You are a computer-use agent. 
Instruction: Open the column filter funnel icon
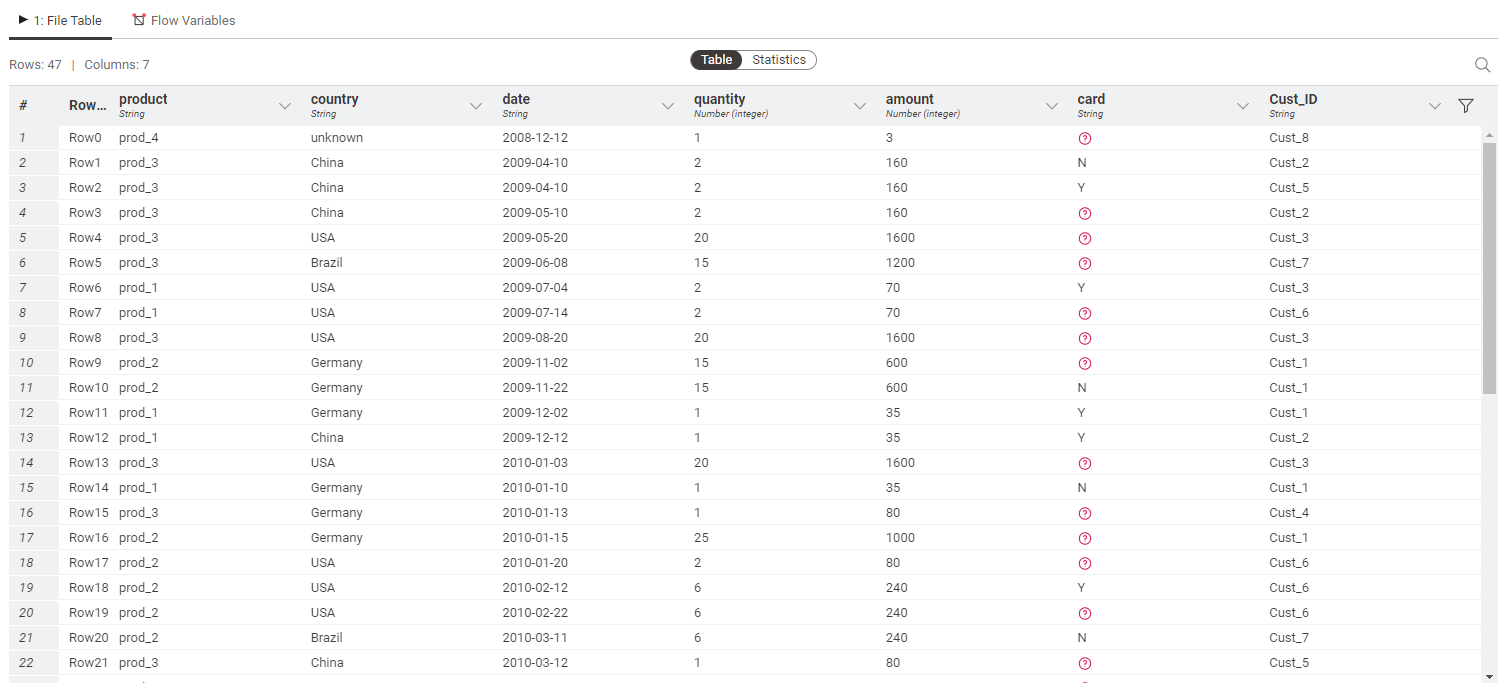tap(1466, 106)
